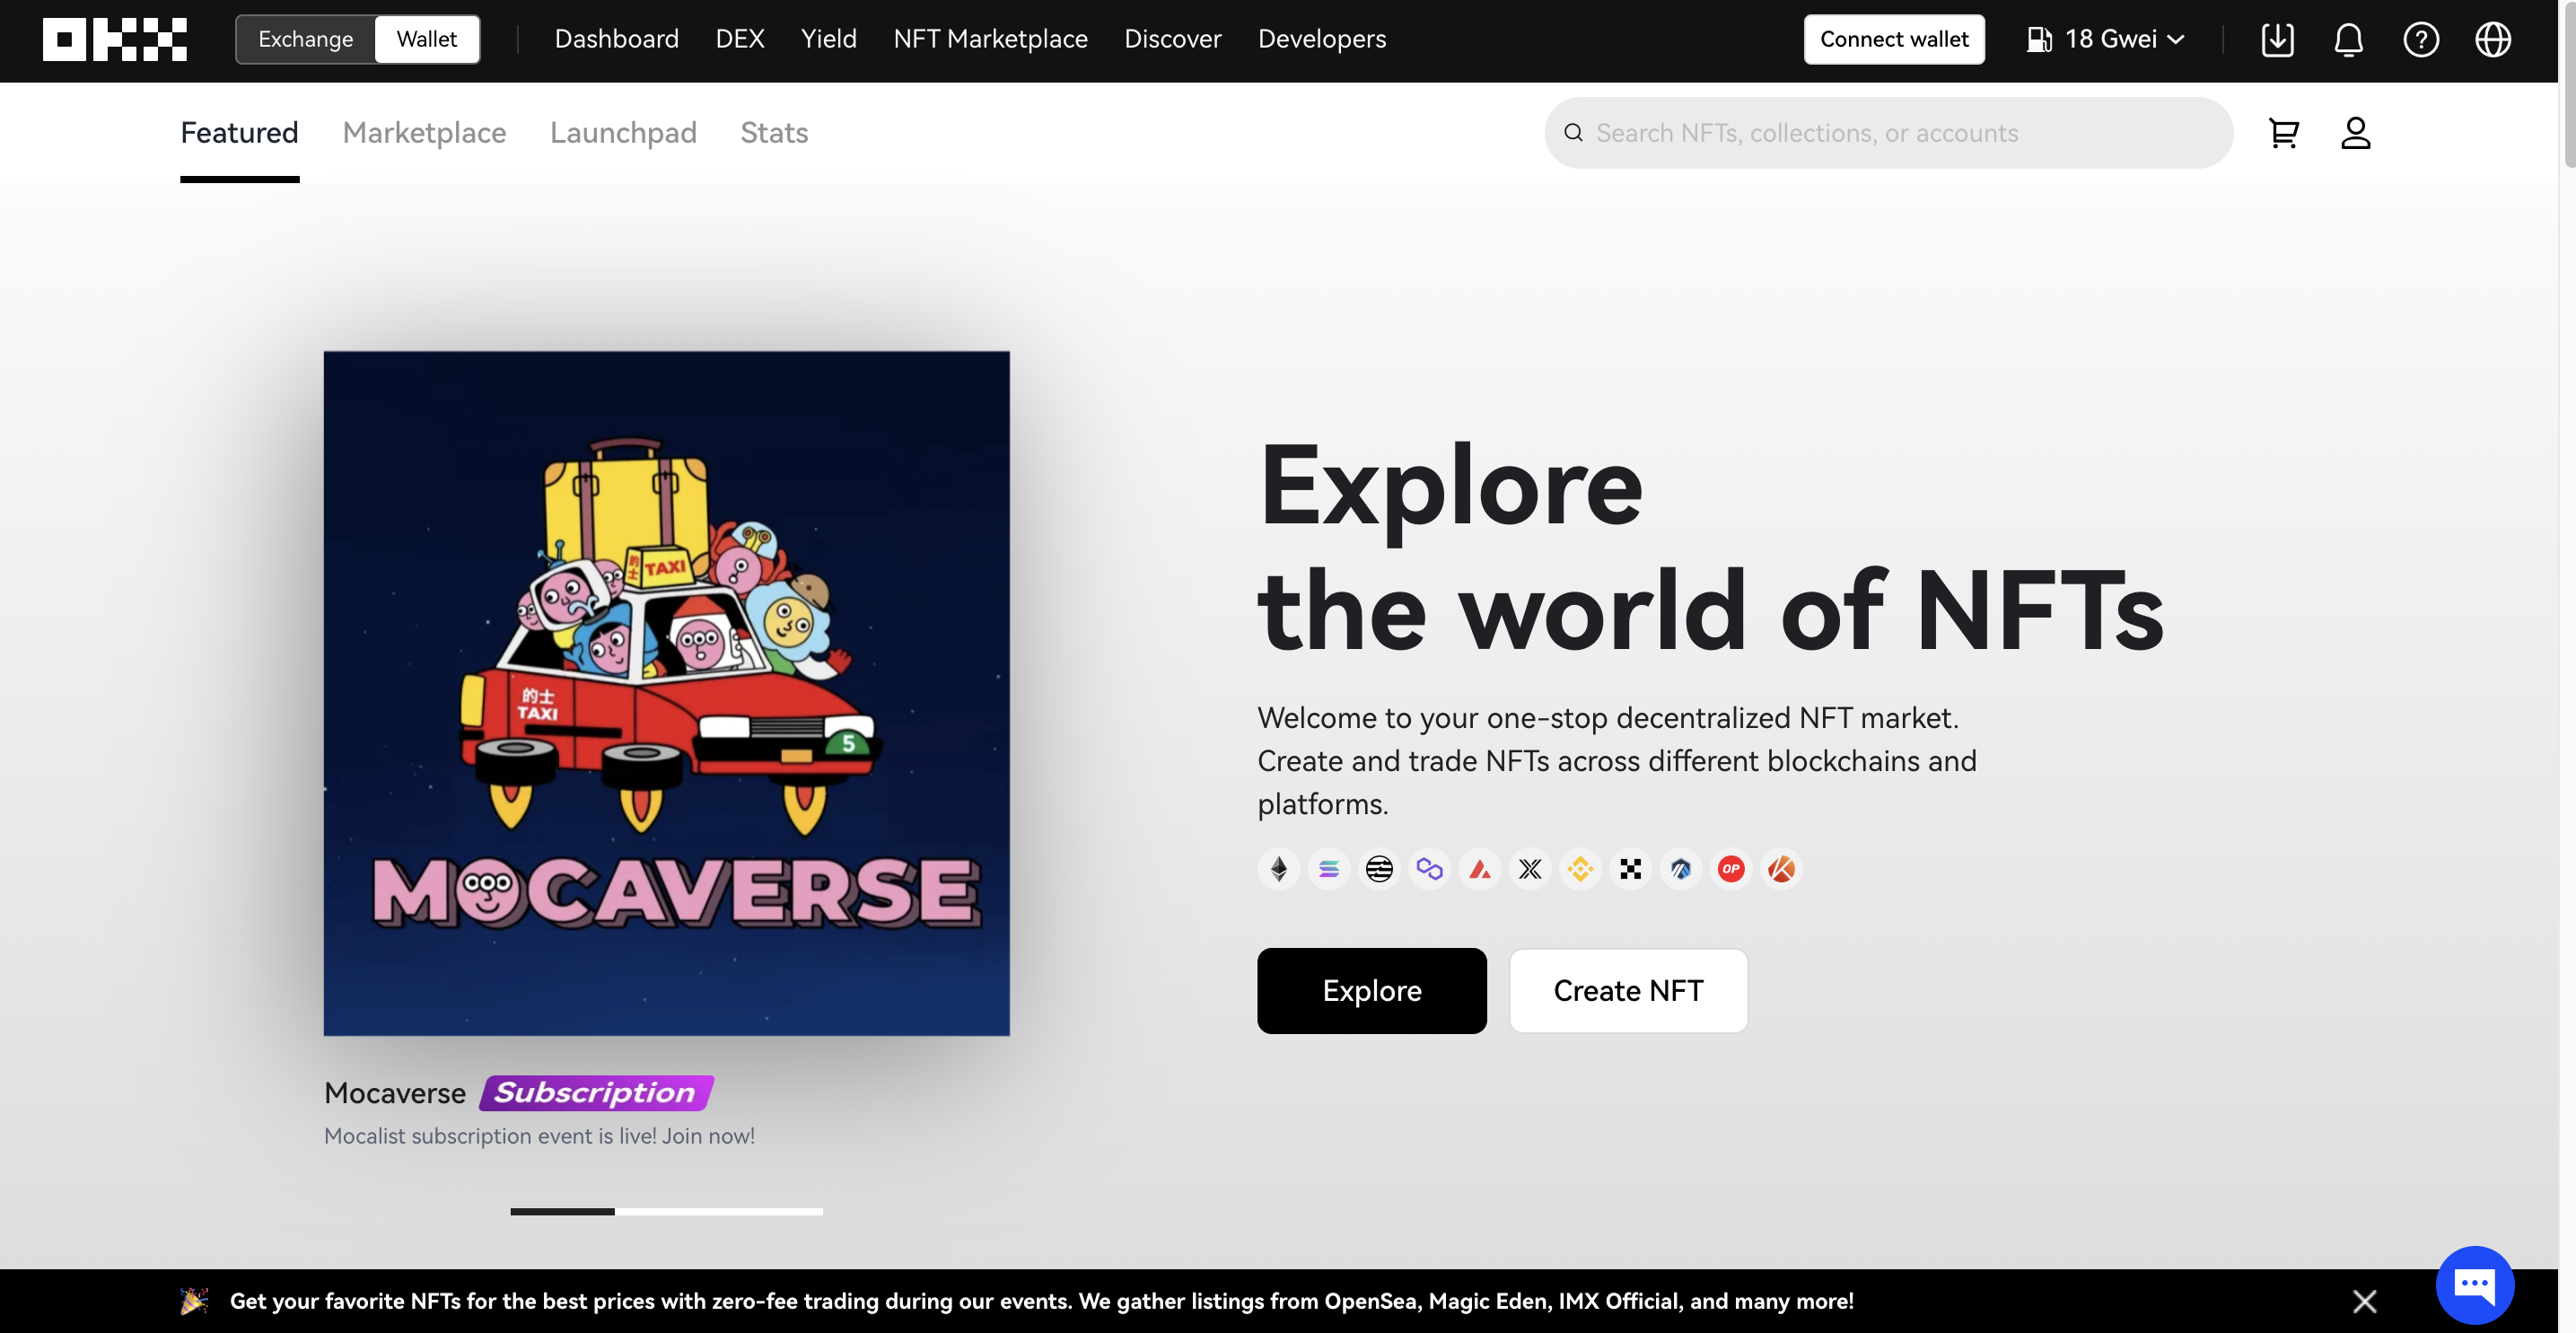Image resolution: width=2576 pixels, height=1333 pixels.
Task: Open the chat support bubble
Action: tap(2474, 1284)
